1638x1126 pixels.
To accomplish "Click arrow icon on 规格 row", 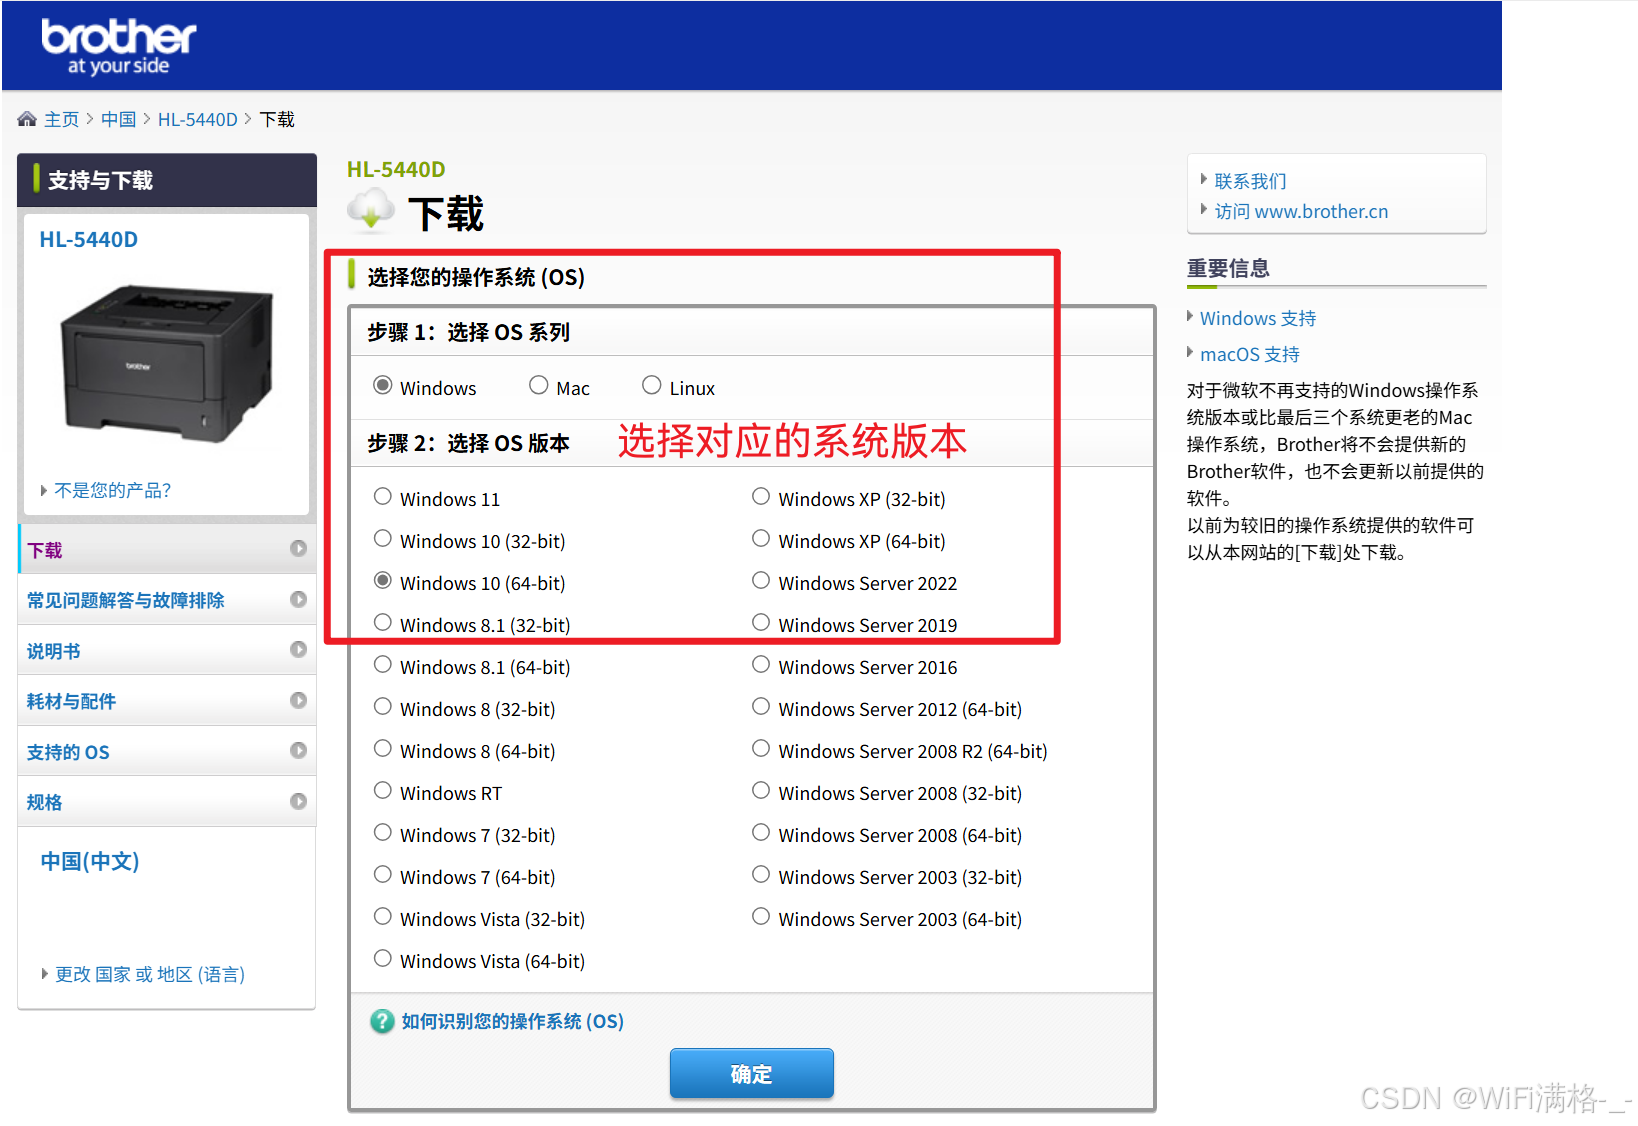I will point(298,801).
